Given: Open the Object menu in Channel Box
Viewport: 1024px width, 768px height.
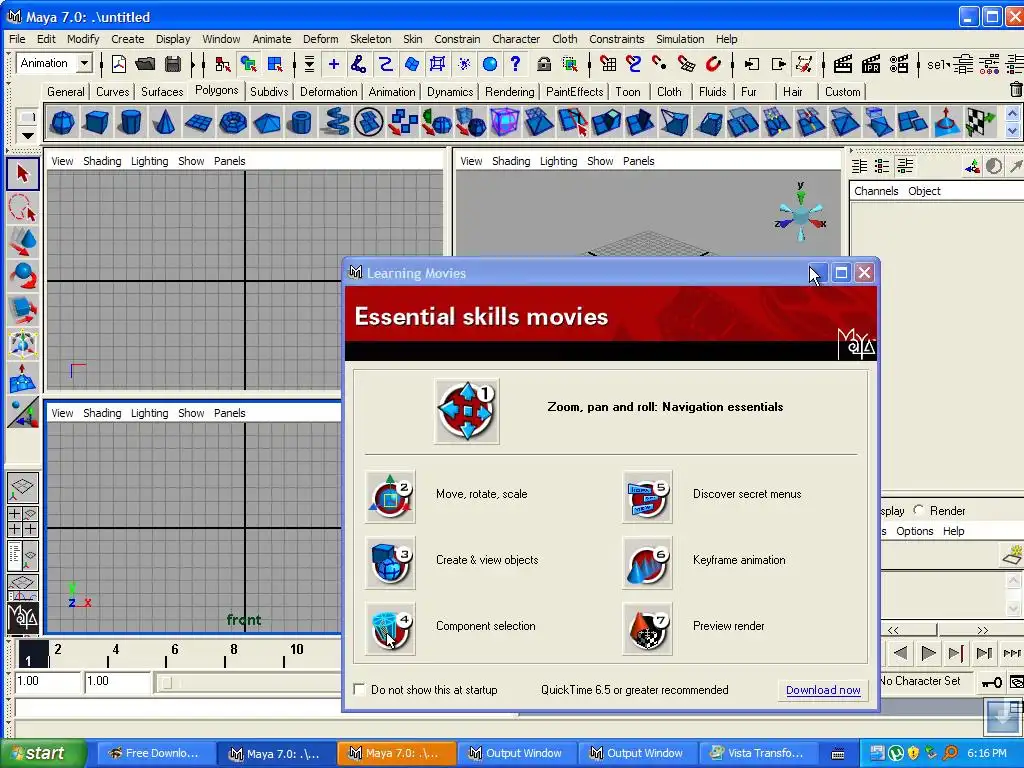Looking at the screenshot, I should (924, 191).
